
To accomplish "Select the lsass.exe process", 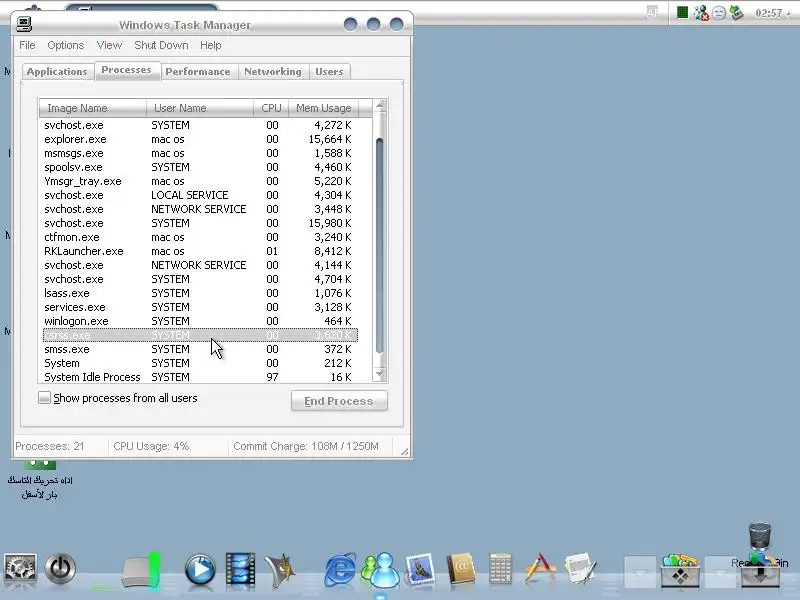I will [x=201, y=293].
